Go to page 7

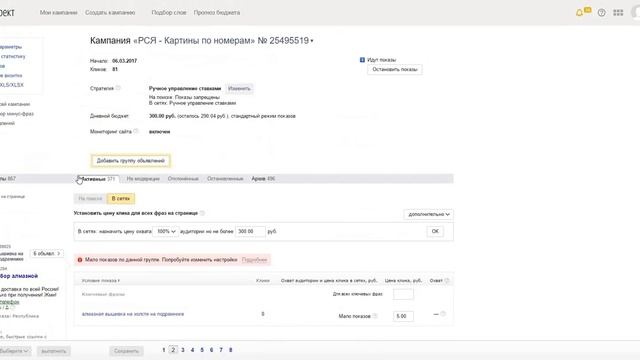221,350
